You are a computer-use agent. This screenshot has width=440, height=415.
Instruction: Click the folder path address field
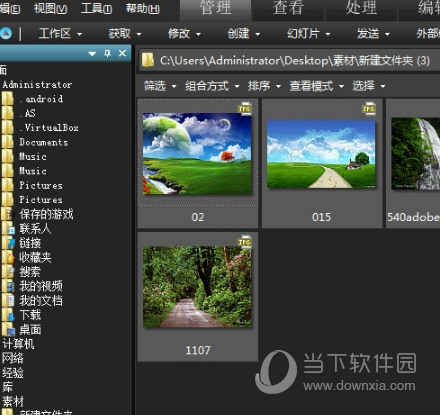click(289, 60)
